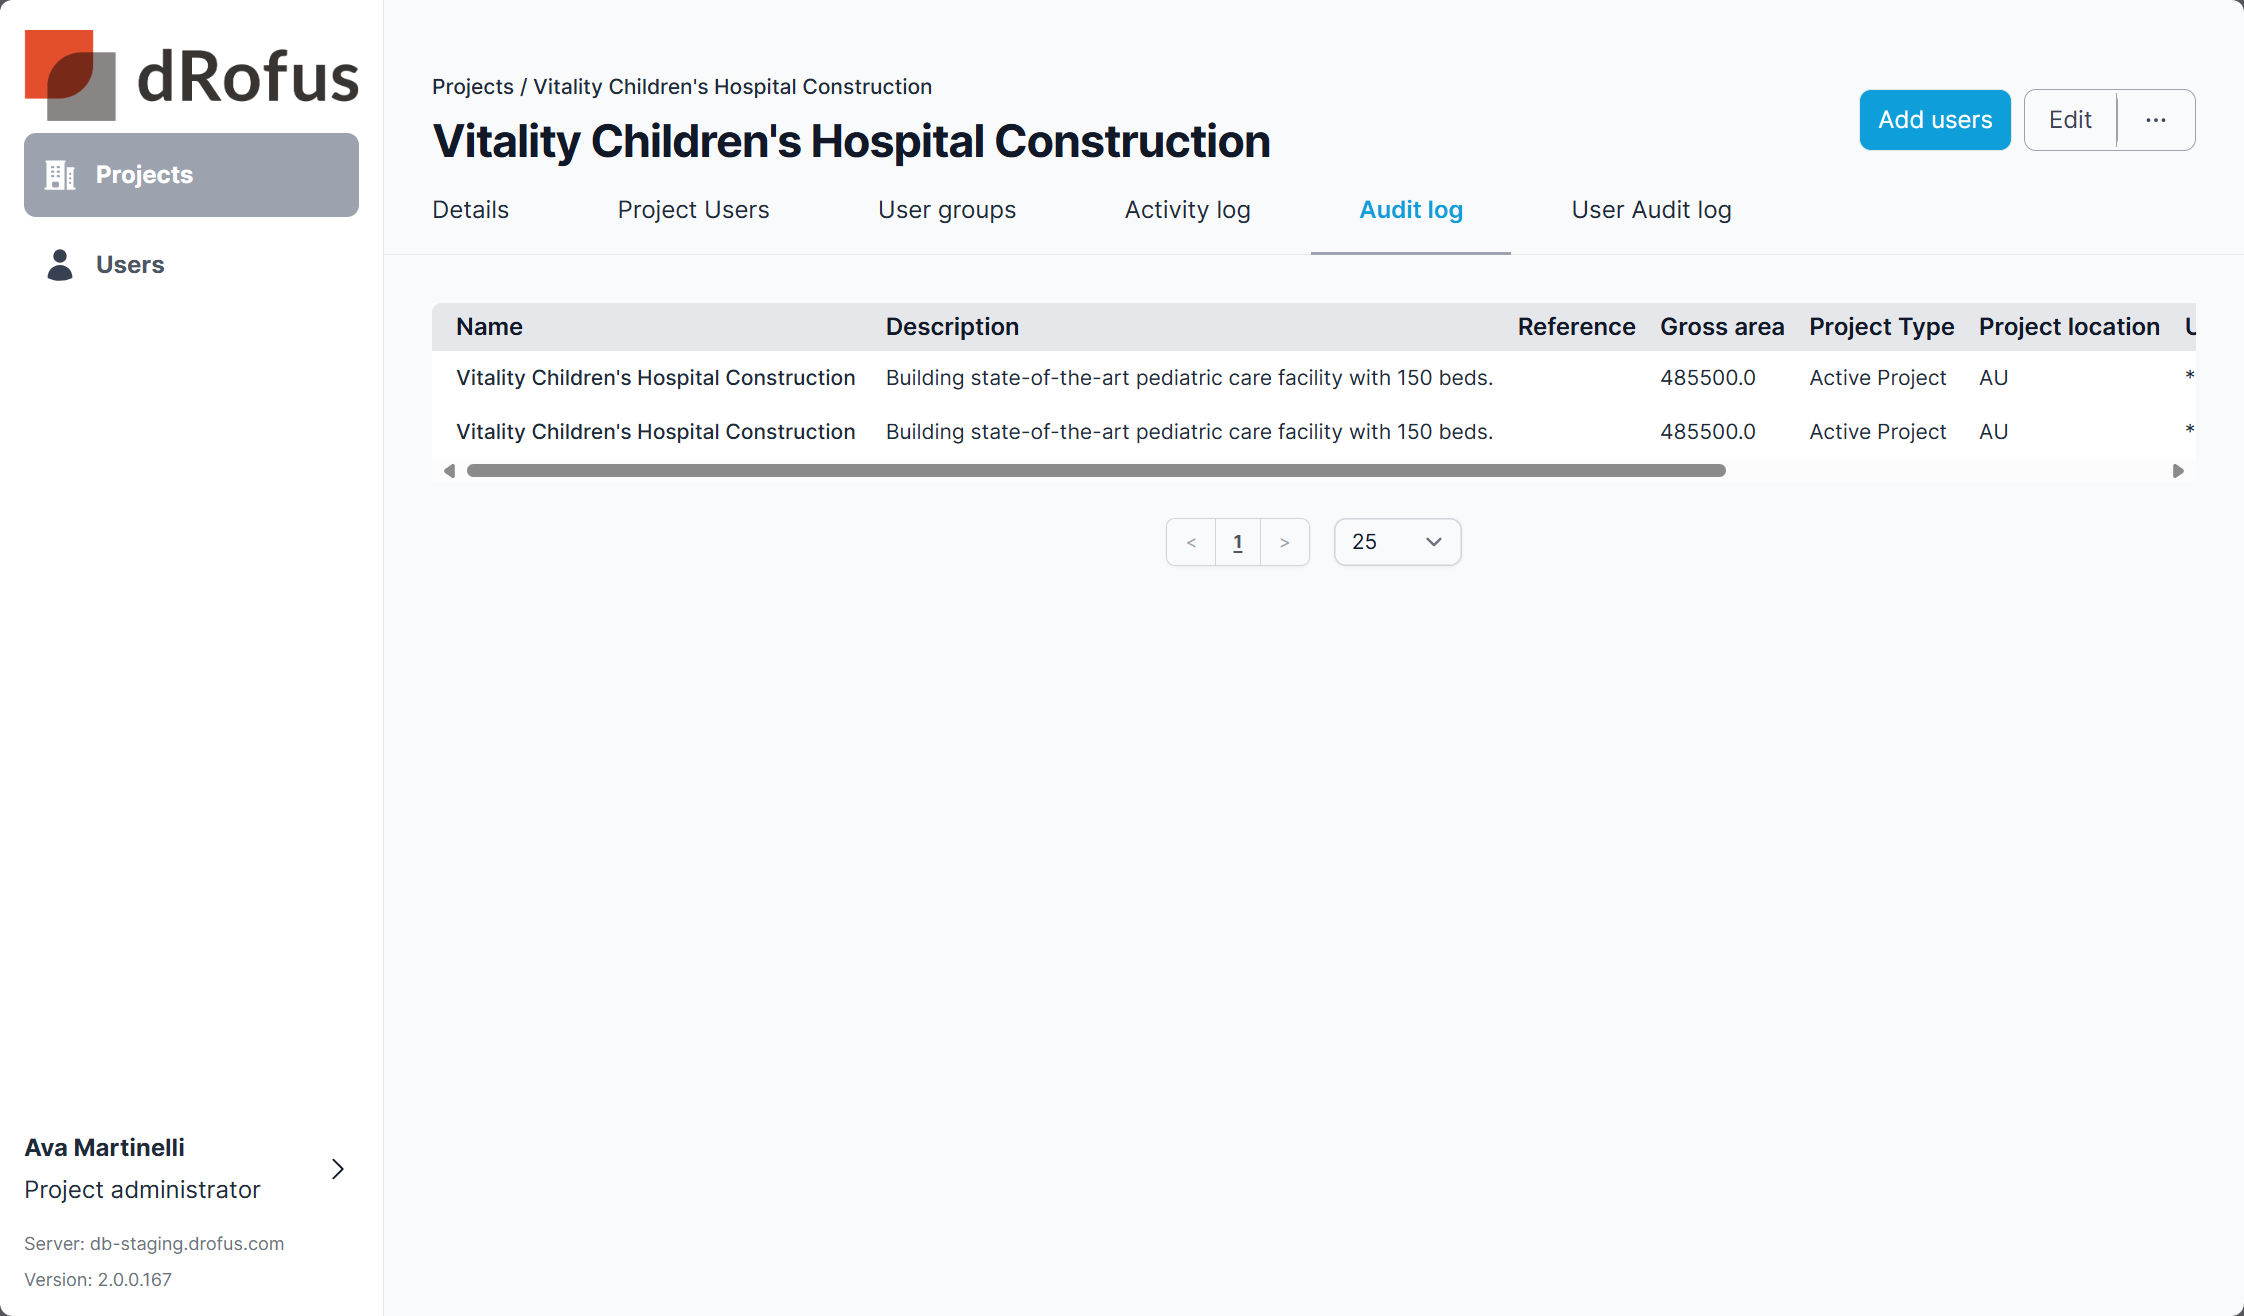Open the three-dots more options menu
2244x1316 pixels.
[x=2155, y=120]
